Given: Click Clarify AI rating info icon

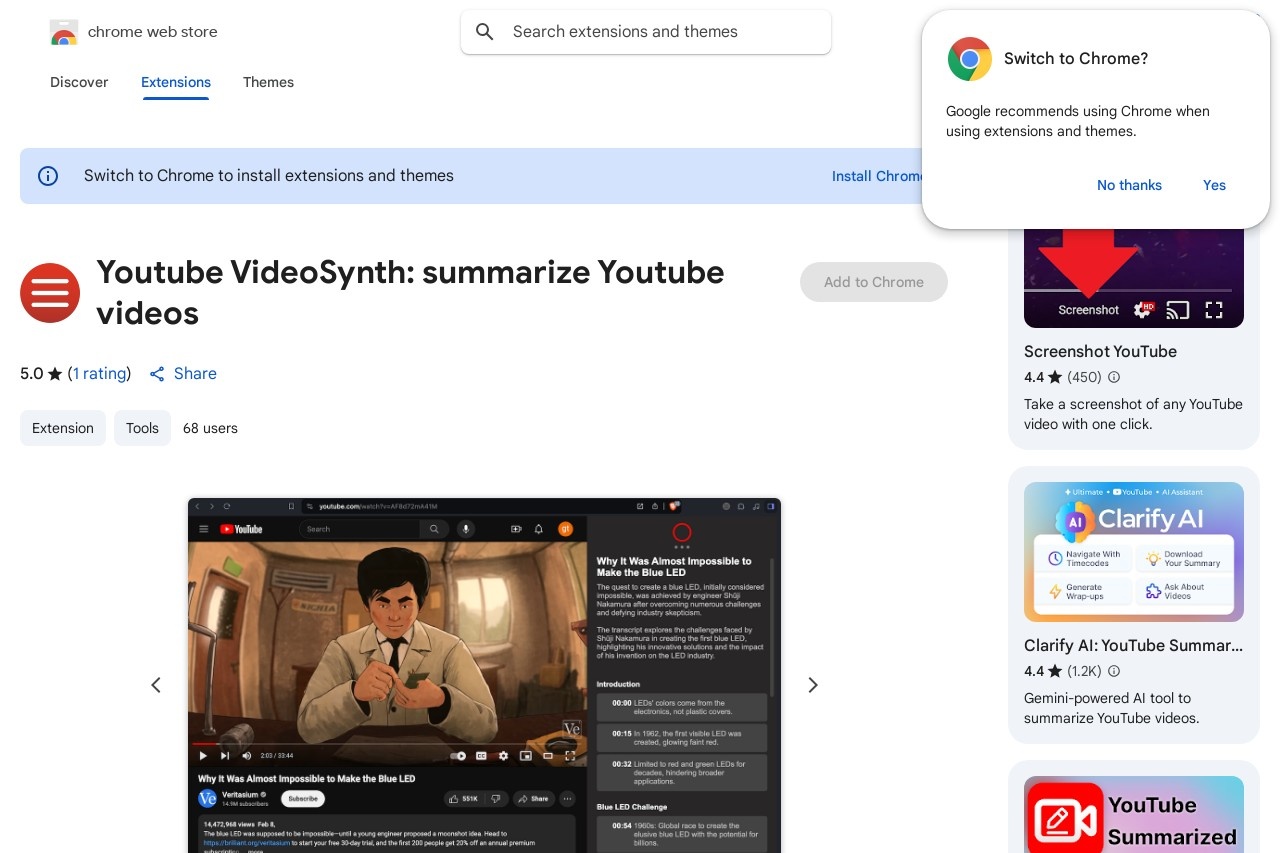Looking at the screenshot, I should click(1114, 672).
